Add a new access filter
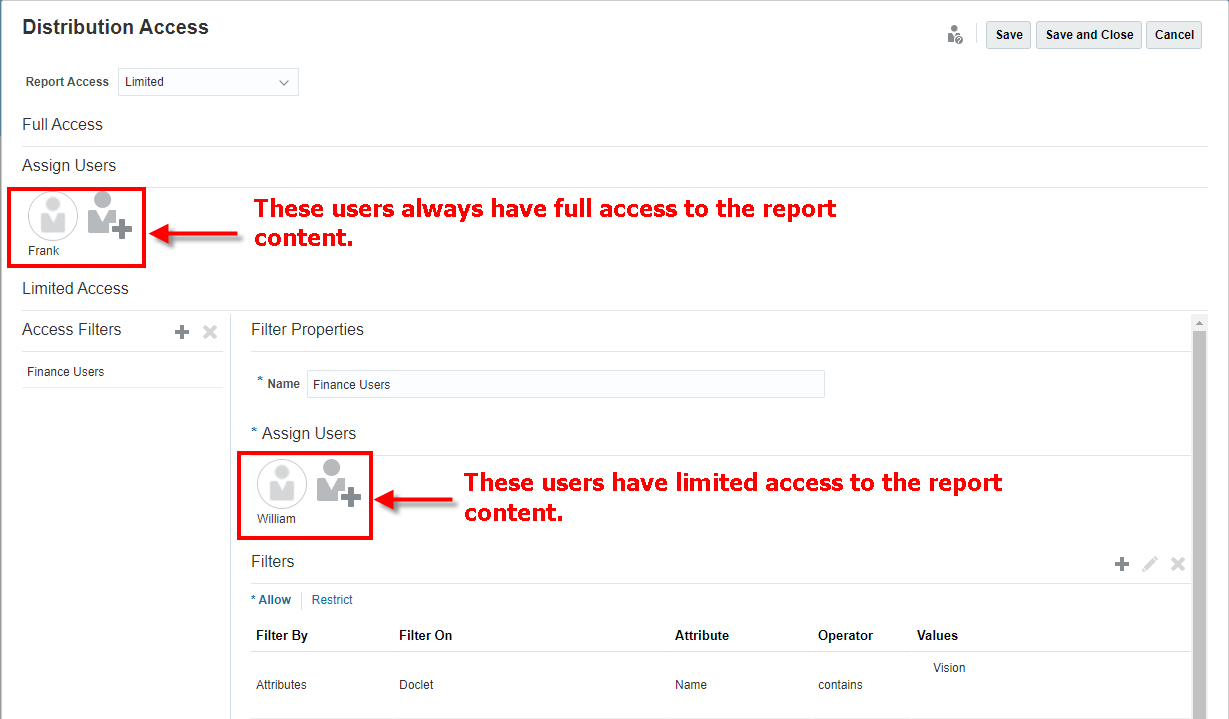 [x=182, y=332]
